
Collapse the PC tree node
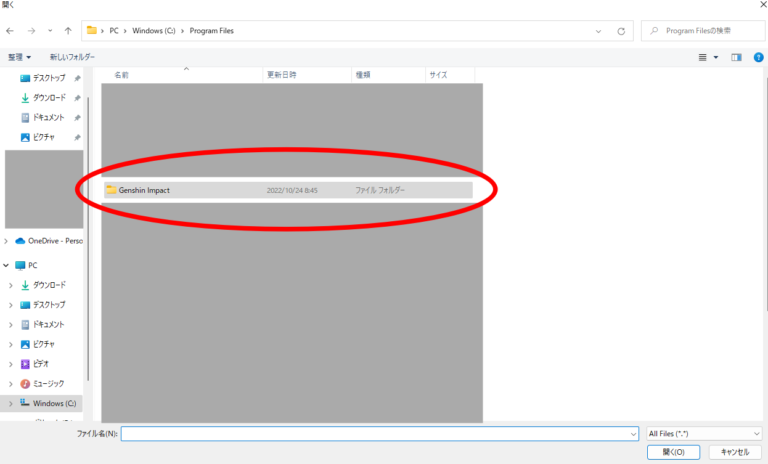7,265
